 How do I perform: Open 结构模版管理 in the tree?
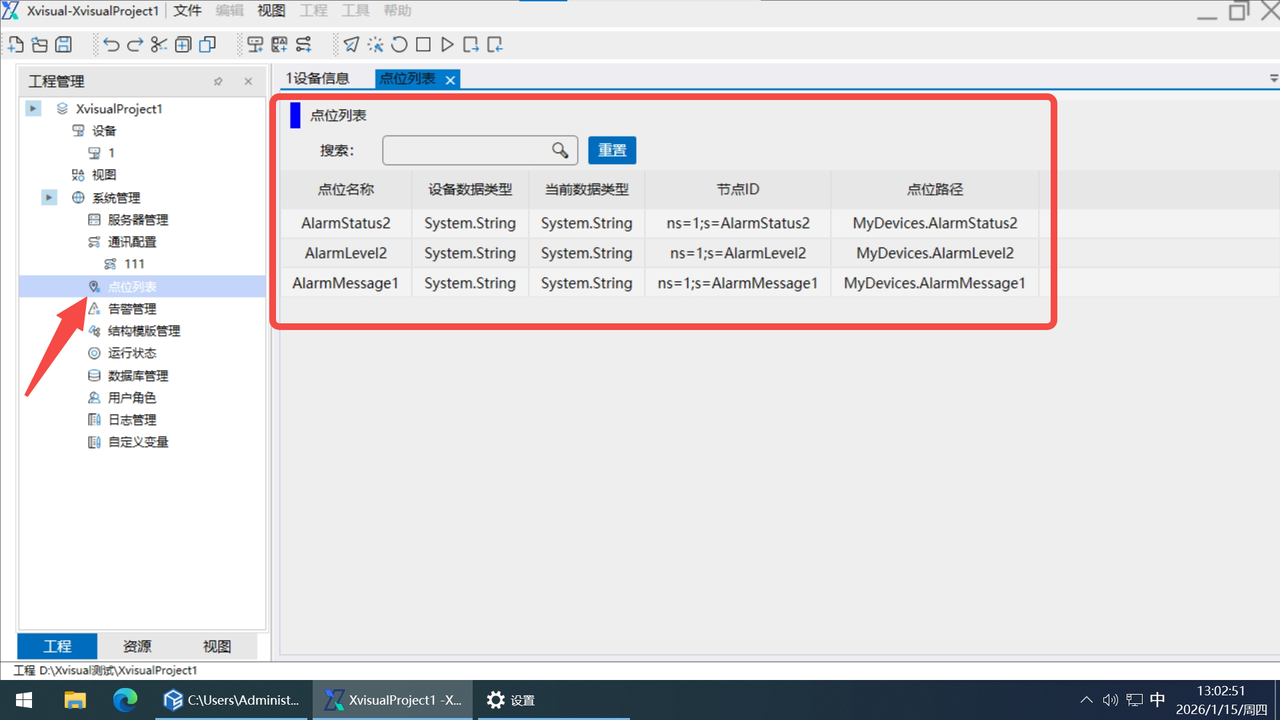pyautogui.click(x=144, y=331)
